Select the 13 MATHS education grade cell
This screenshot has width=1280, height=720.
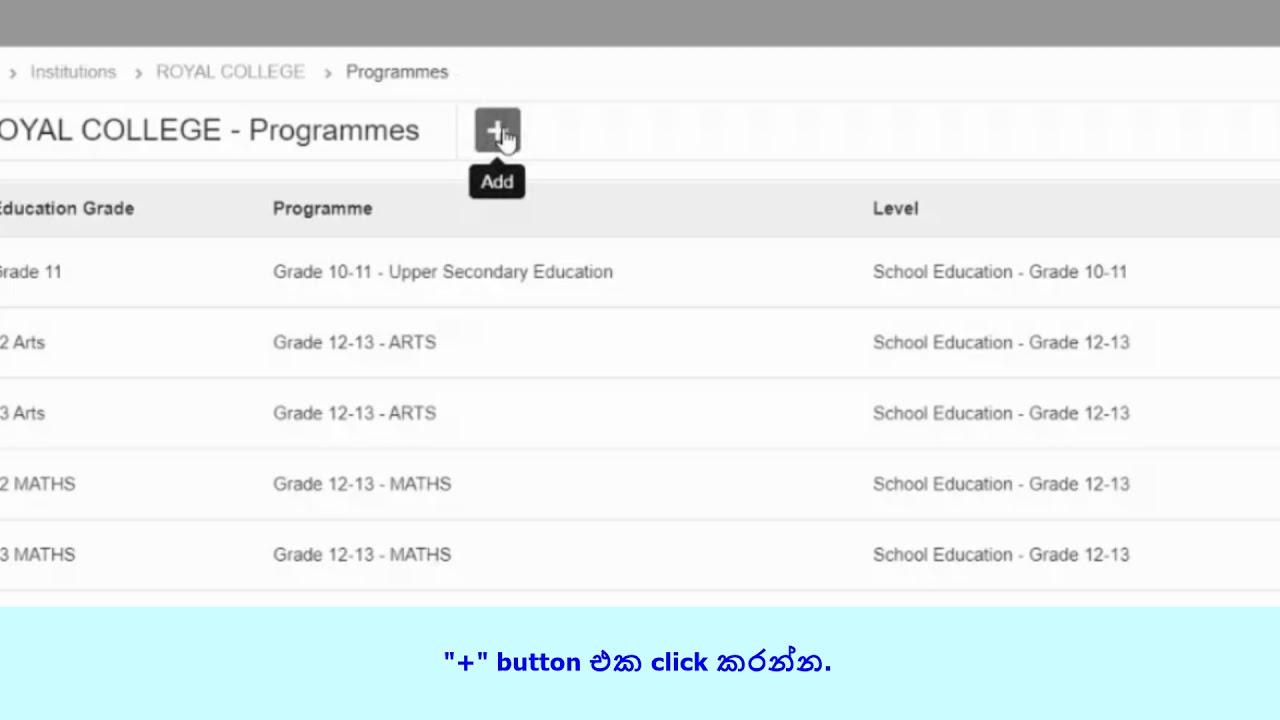(x=37, y=555)
